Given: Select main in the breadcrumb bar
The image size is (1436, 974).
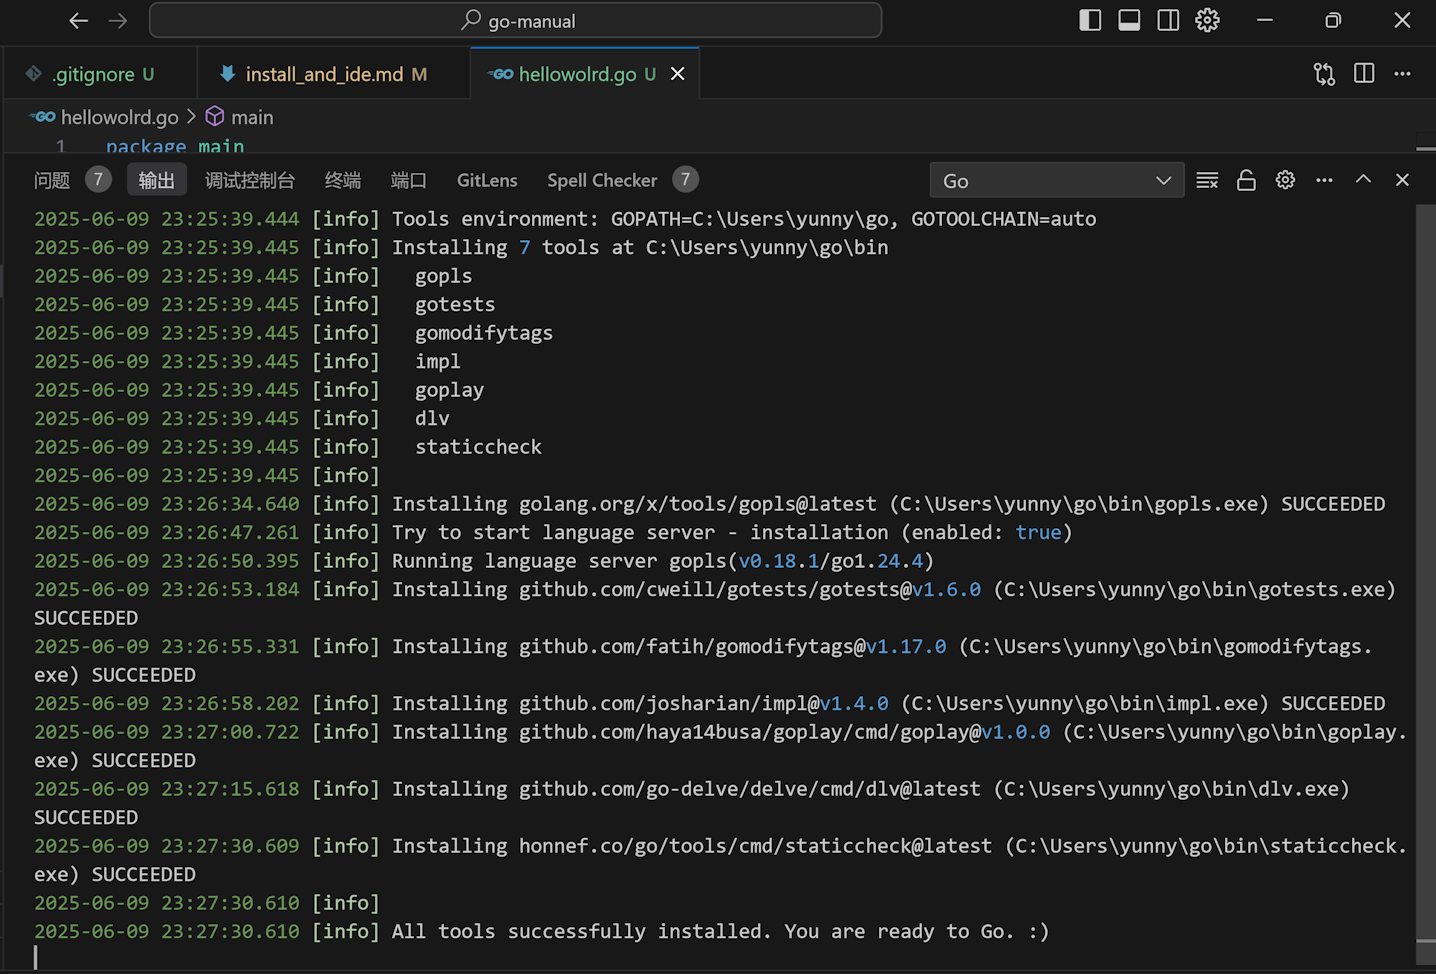Looking at the screenshot, I should tap(252, 117).
